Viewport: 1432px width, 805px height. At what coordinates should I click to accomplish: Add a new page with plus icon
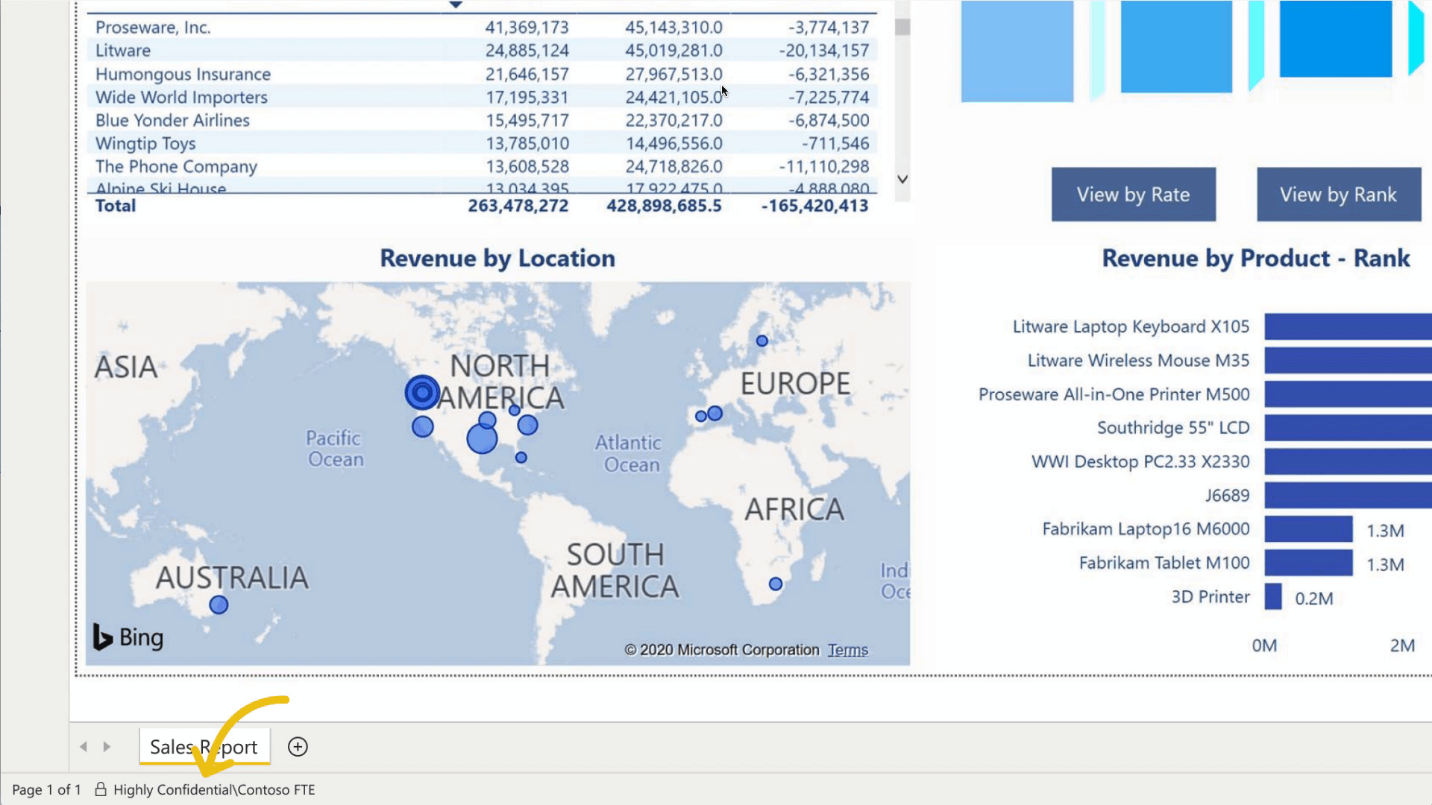[298, 746]
